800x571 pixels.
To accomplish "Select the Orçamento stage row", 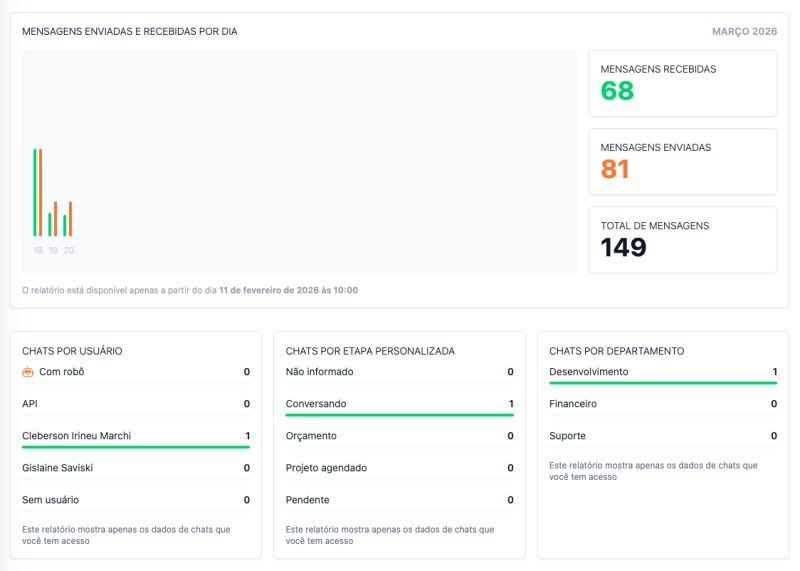I will point(399,436).
